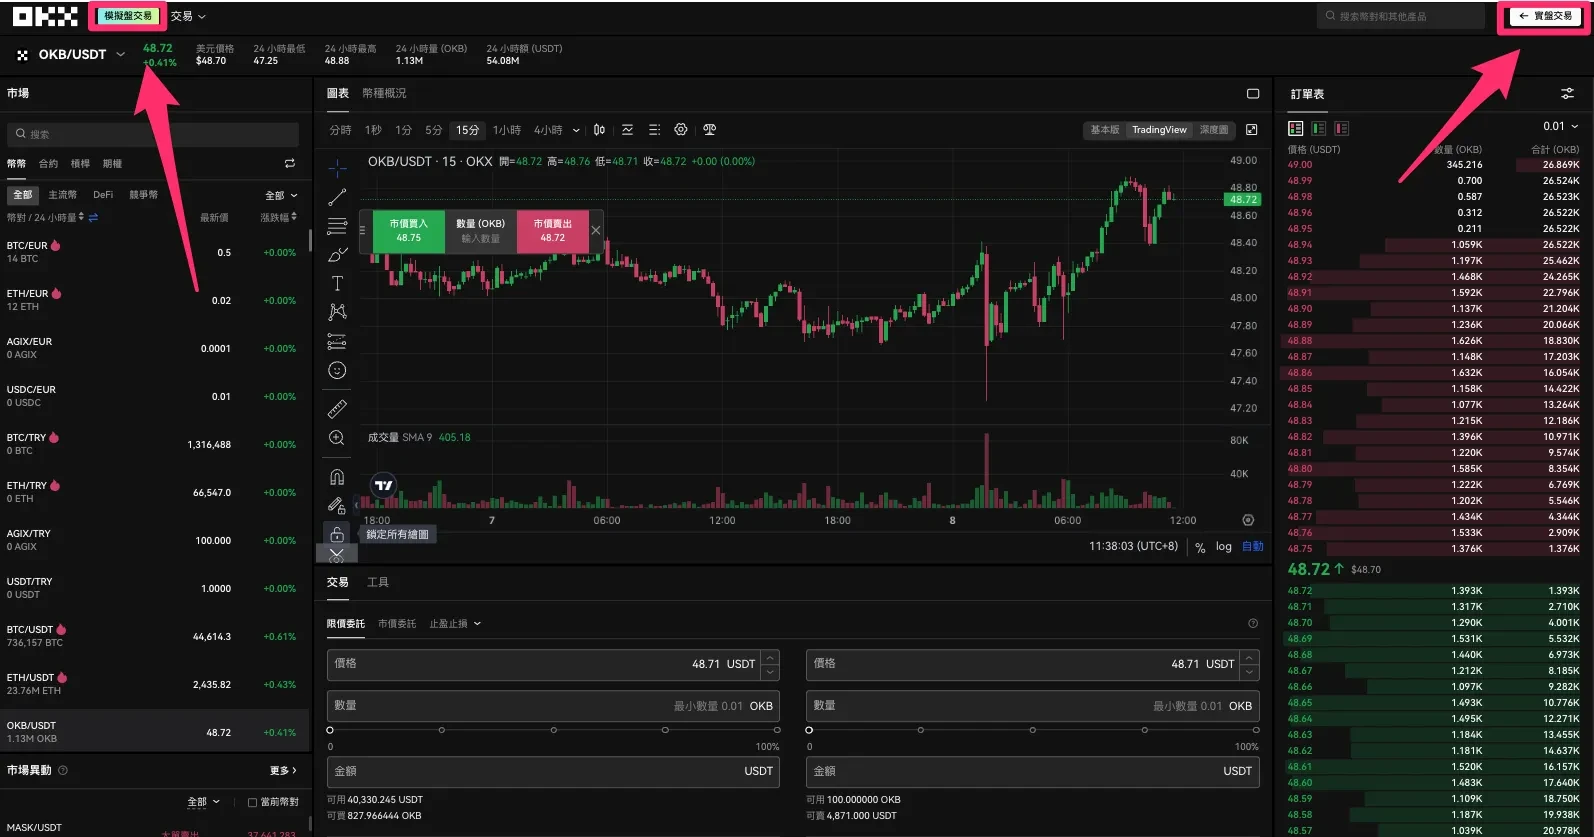Switch to the 幣種概況 tab

coord(384,93)
